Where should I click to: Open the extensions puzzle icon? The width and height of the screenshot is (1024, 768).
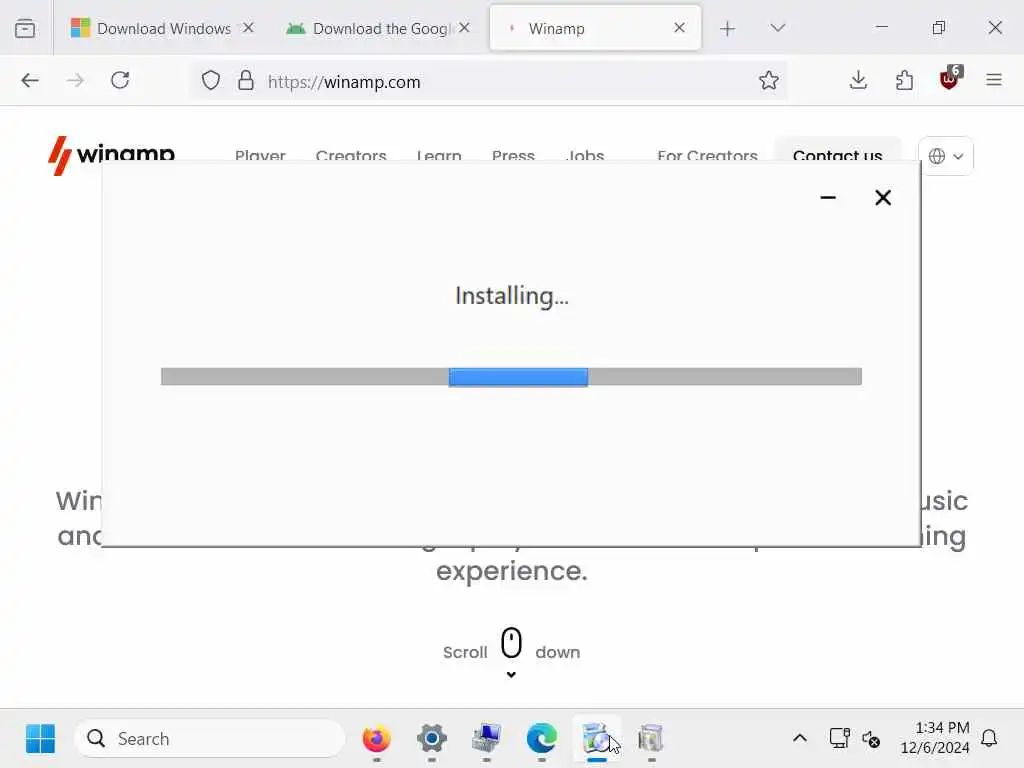point(904,80)
